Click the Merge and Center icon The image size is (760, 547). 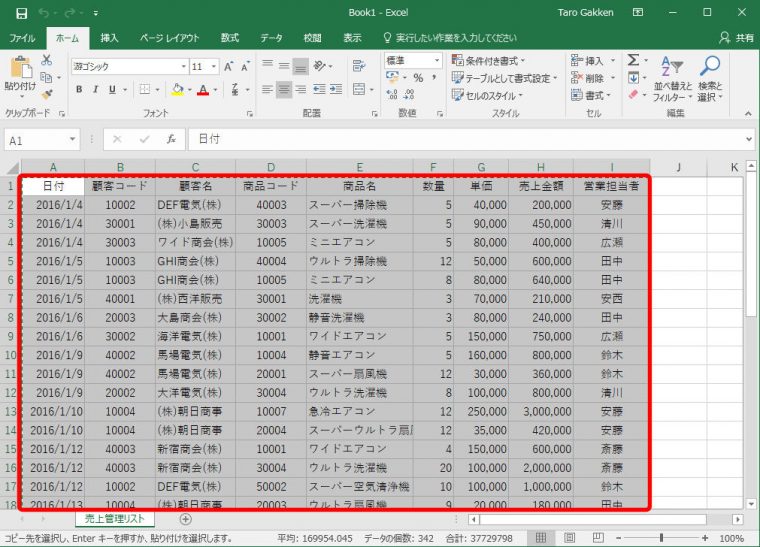pos(359,89)
